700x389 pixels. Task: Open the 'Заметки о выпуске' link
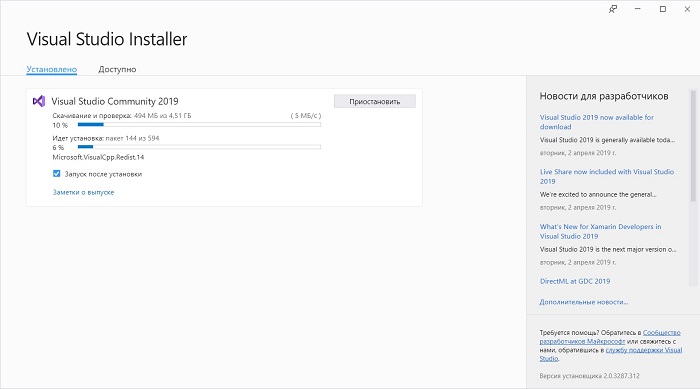coord(83,192)
